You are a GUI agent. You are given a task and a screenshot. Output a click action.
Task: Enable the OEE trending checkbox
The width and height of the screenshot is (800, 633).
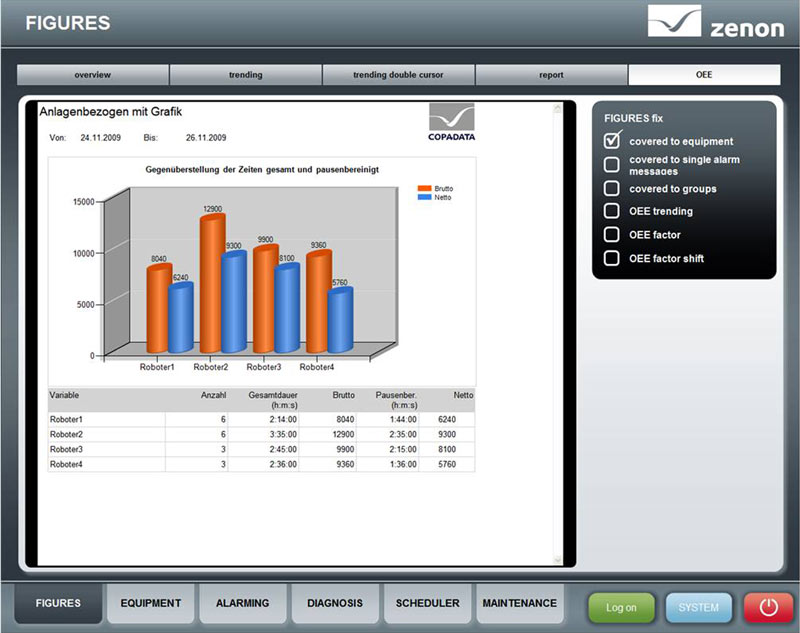pyautogui.click(x=612, y=211)
